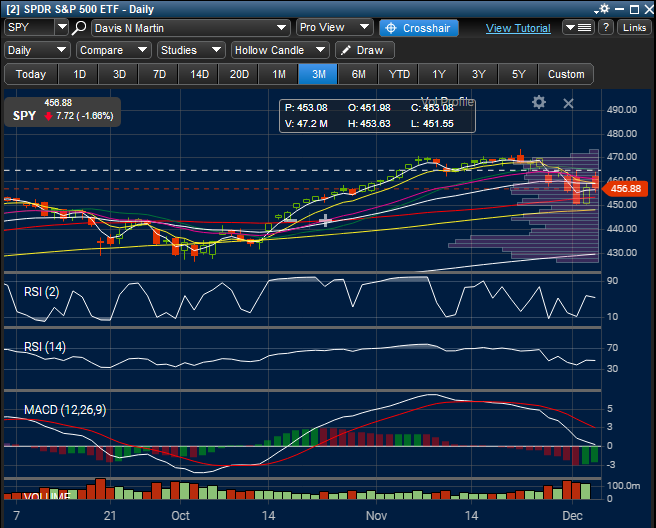Click the Links button
The width and height of the screenshot is (656, 528).
[x=634, y=28]
